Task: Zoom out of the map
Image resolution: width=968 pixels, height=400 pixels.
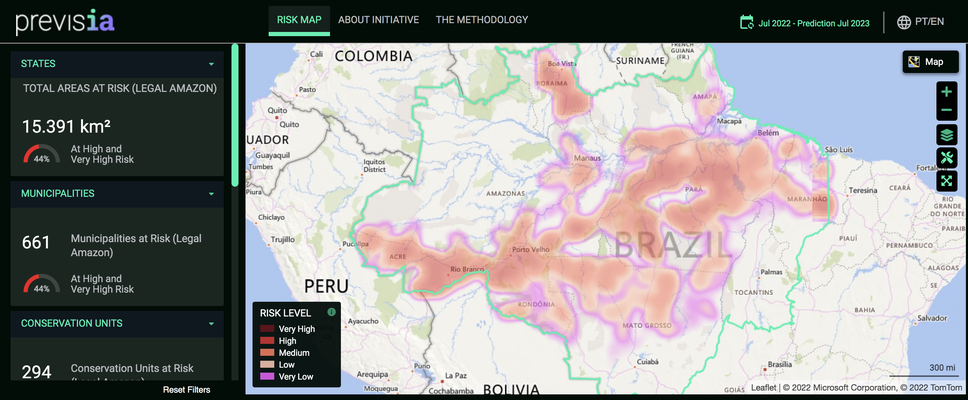Action: coord(946,111)
